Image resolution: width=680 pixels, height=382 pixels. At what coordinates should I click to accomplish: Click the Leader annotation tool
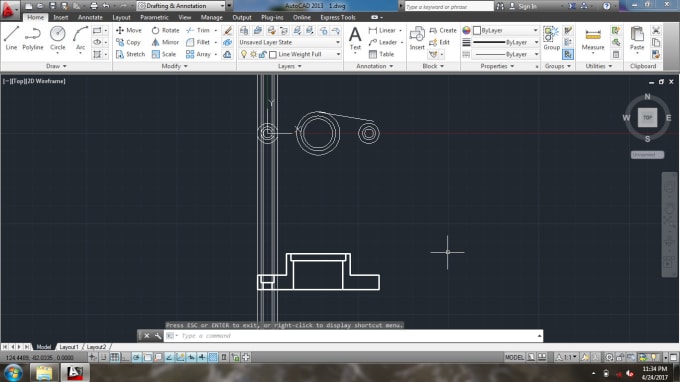383,42
